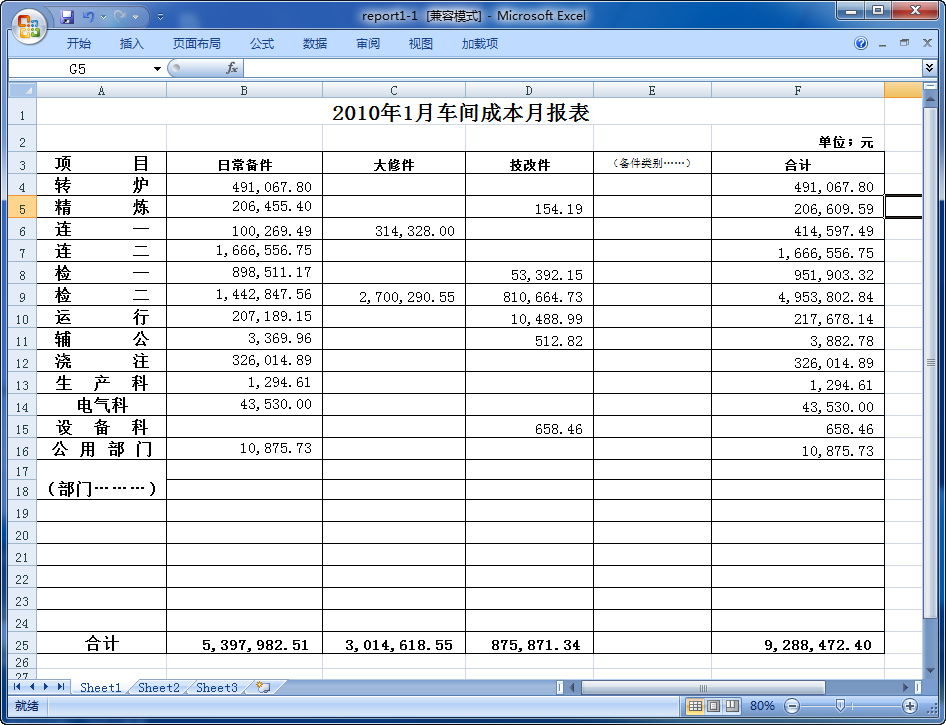Switch to the 插入 ribbon tab
The height and width of the screenshot is (725, 946).
131,43
